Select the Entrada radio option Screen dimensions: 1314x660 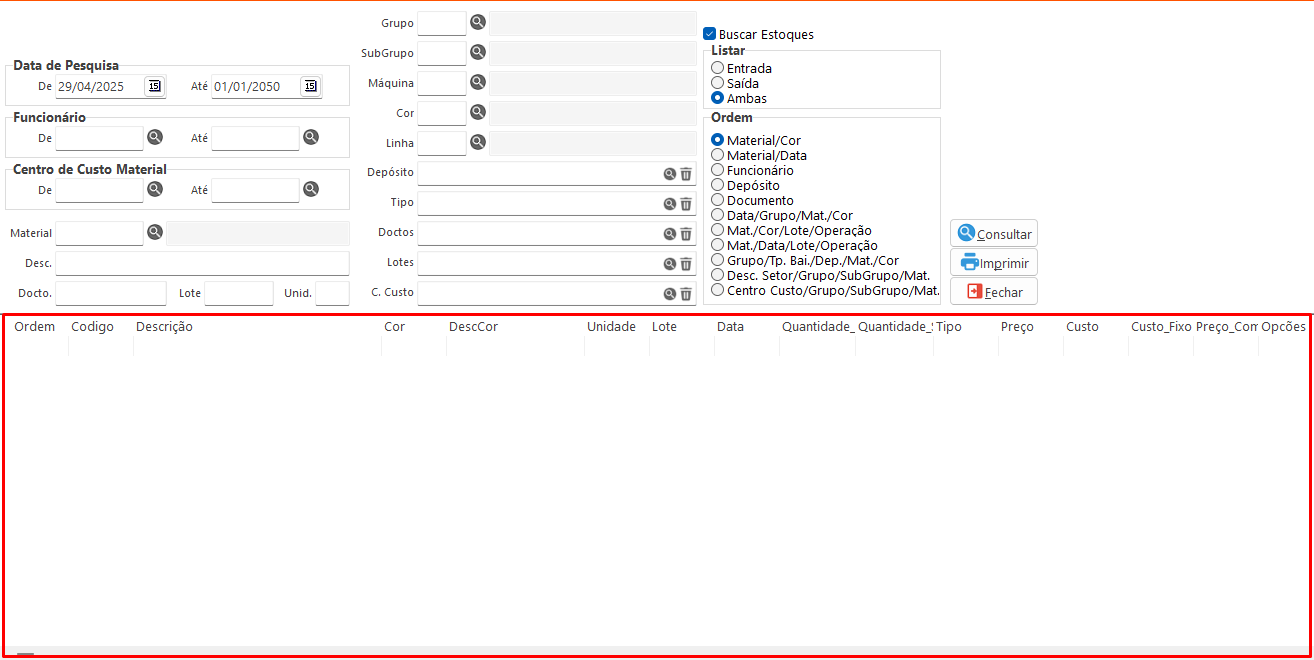[x=718, y=69]
